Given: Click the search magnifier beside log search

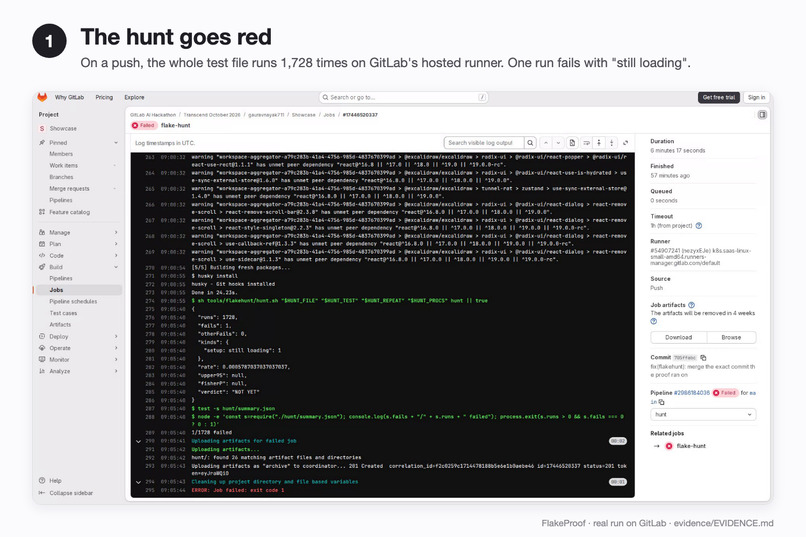Looking at the screenshot, I should 530,143.
